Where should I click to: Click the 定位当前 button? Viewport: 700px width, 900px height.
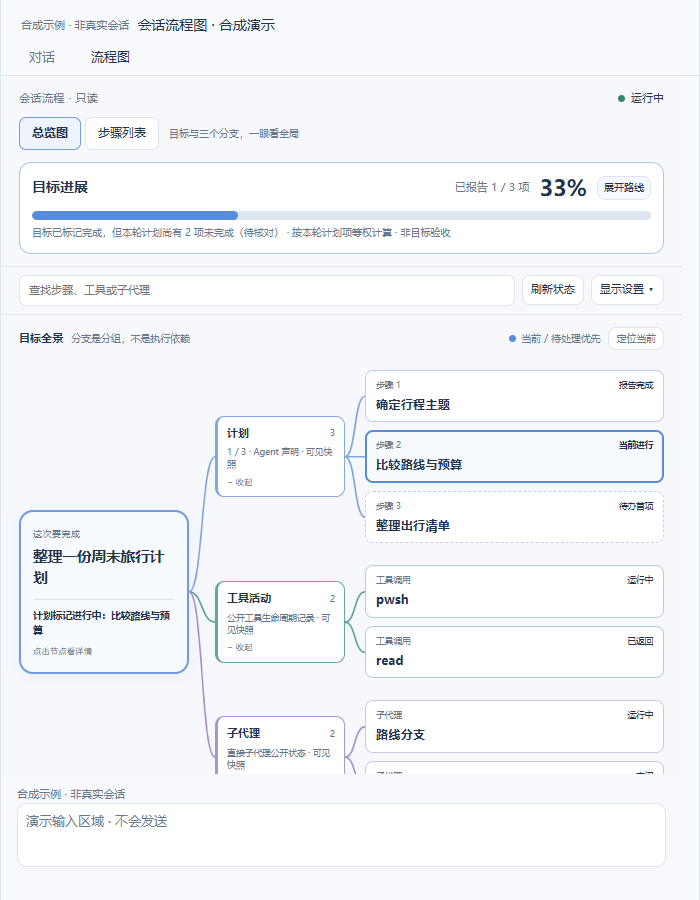pyautogui.click(x=636, y=339)
